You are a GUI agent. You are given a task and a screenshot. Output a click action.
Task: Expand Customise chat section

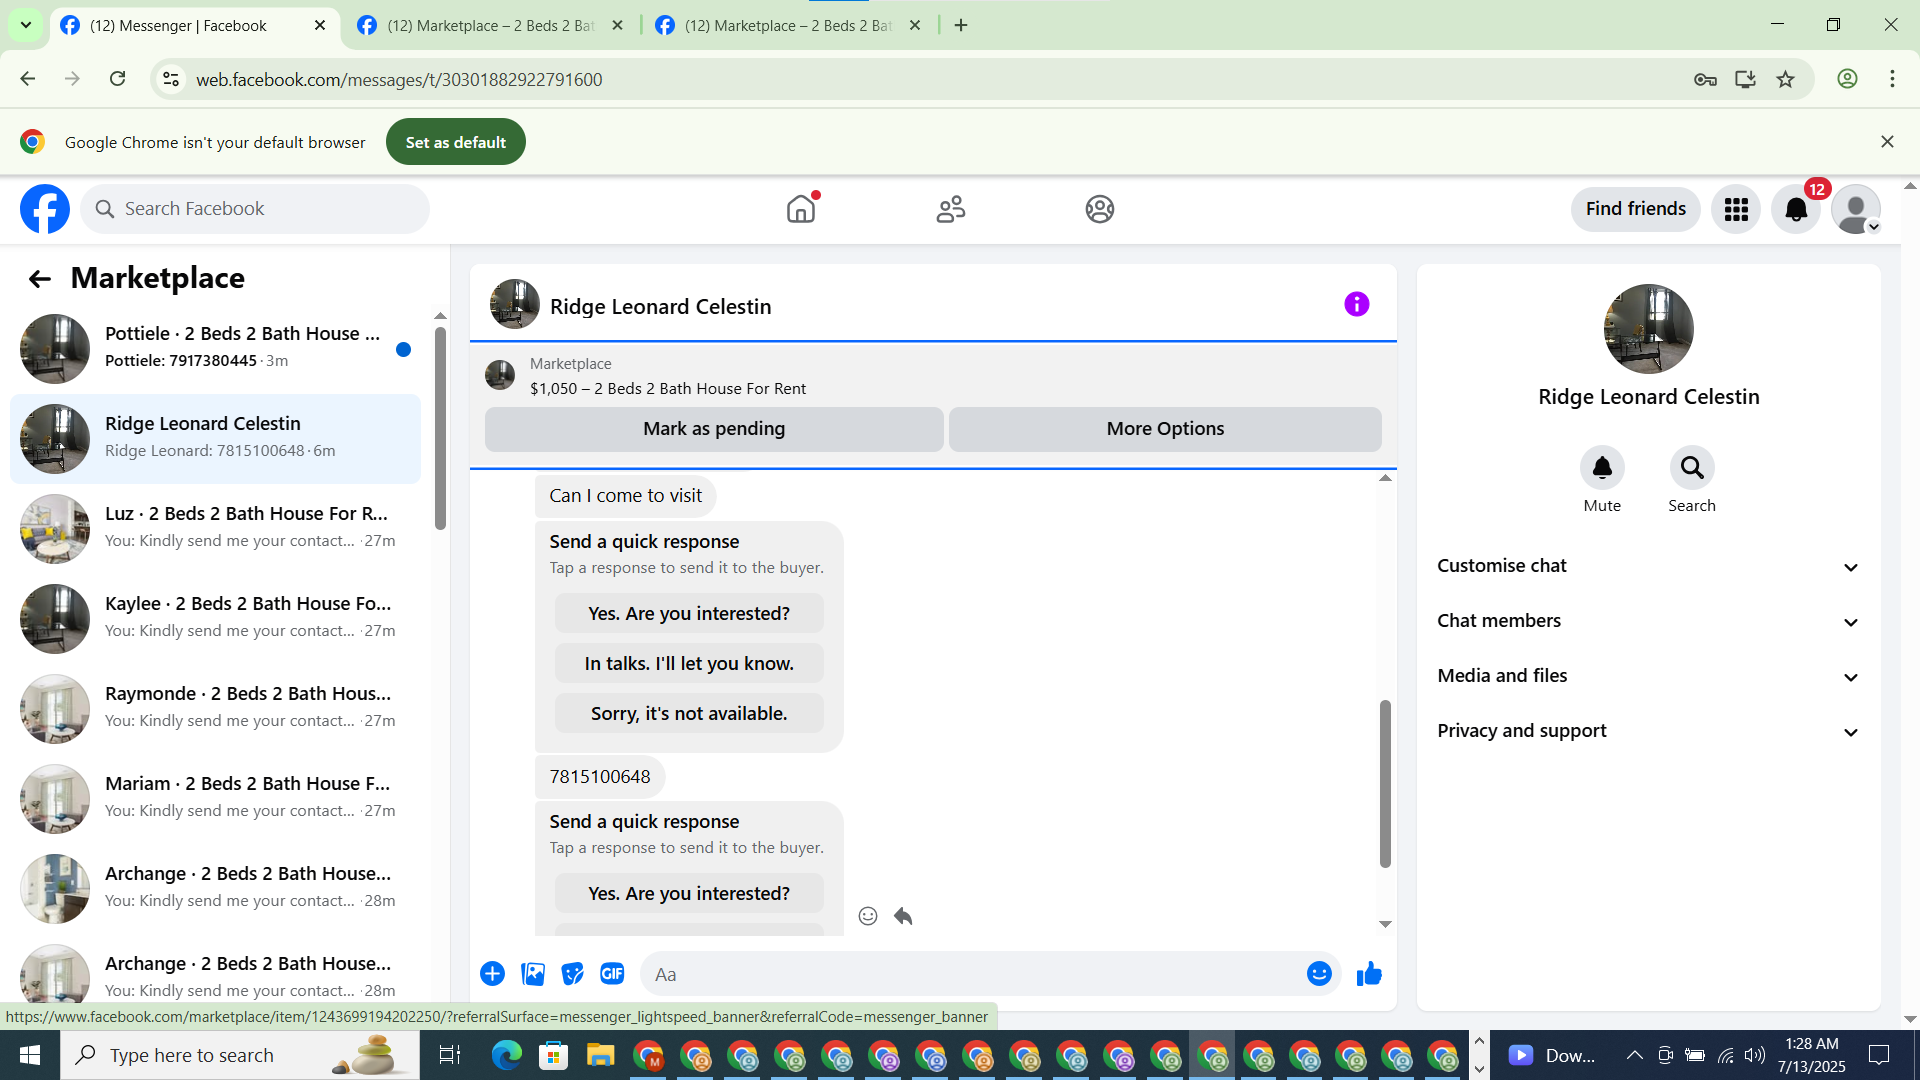tap(1648, 566)
